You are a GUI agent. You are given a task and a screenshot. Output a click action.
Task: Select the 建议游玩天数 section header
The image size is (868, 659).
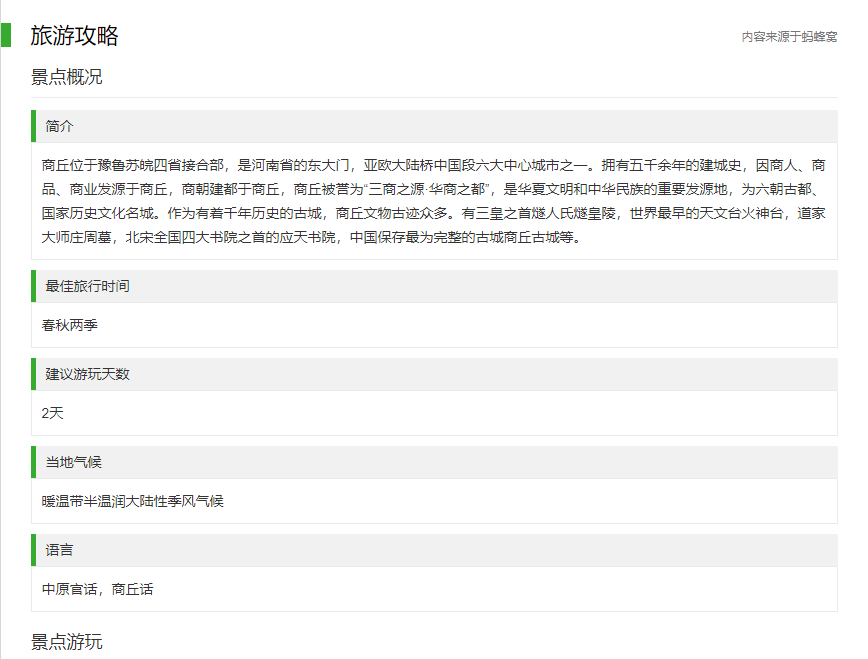[x=87, y=374]
